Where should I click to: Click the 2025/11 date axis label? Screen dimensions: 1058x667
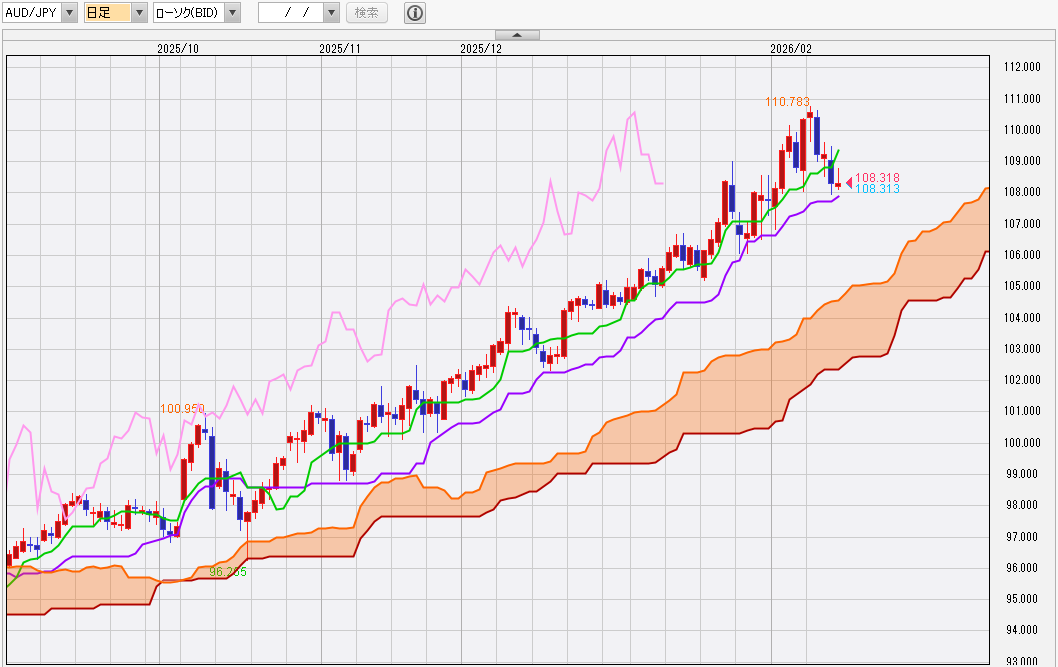coord(340,48)
